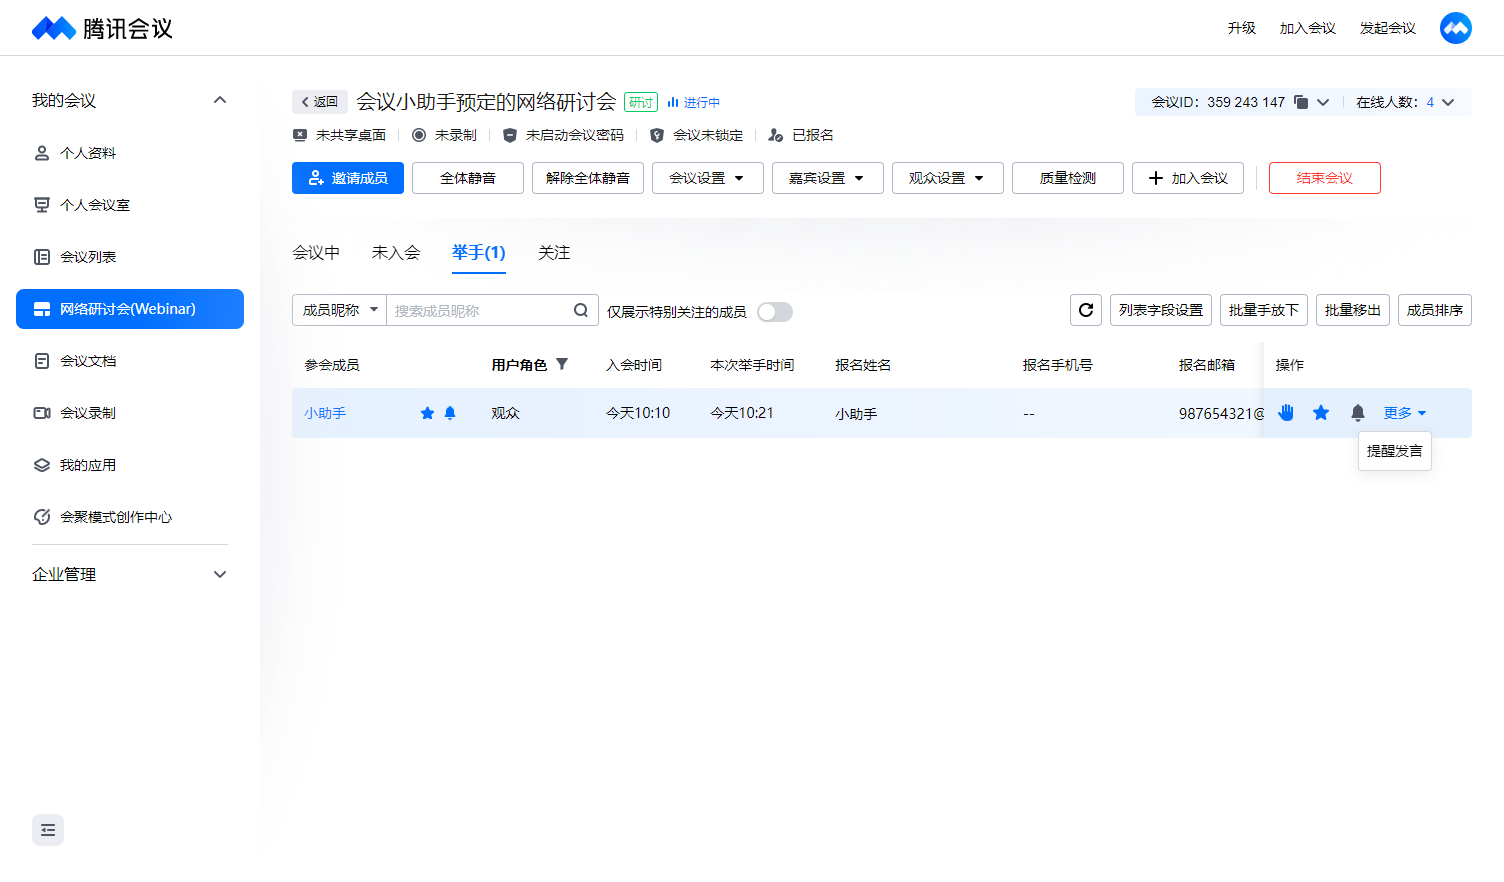Lower hand icon in 小助手 operations
The height and width of the screenshot is (882, 1504).
(x=1286, y=412)
